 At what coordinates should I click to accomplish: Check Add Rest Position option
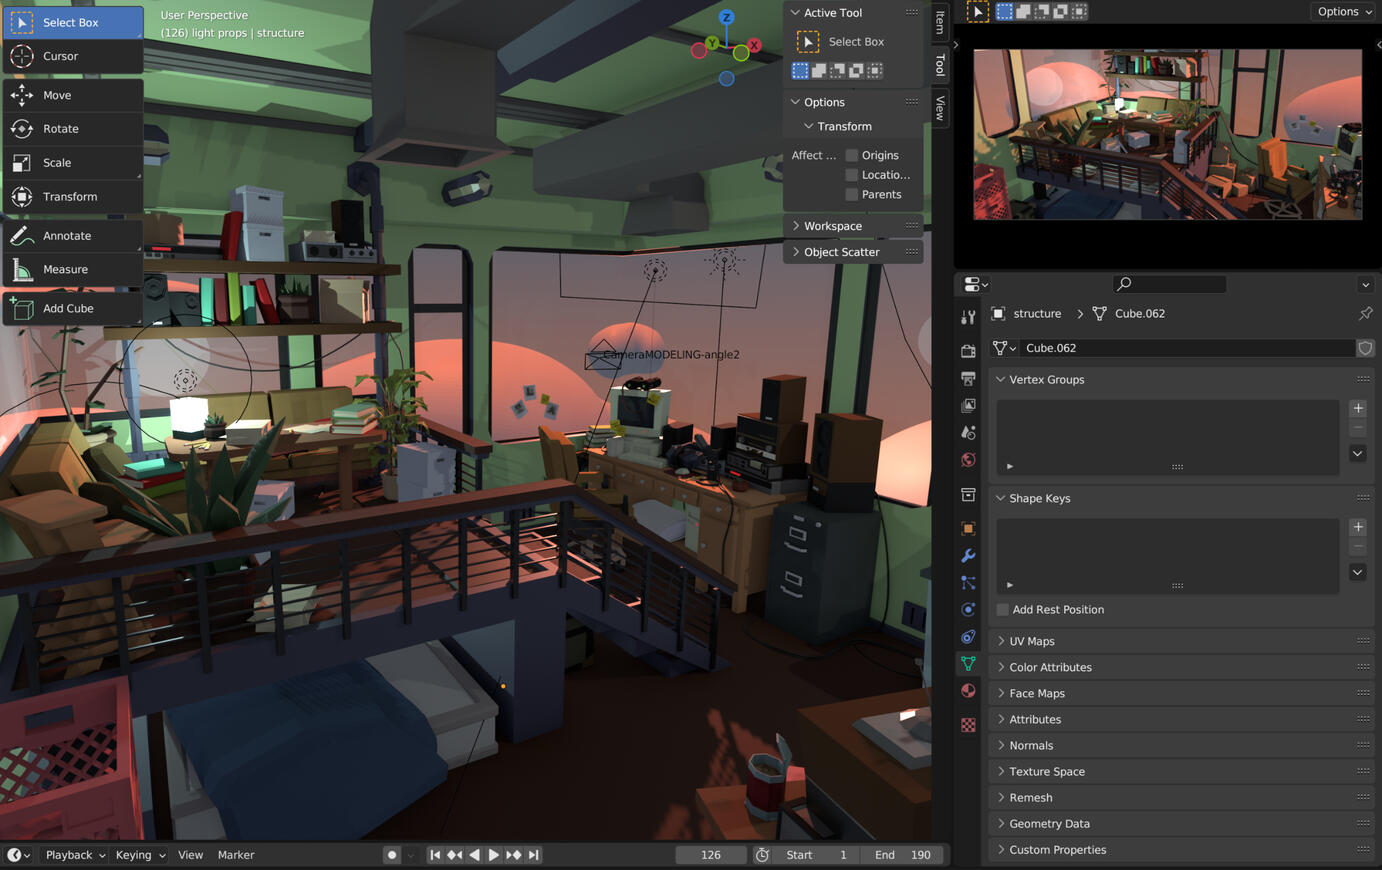click(1003, 610)
